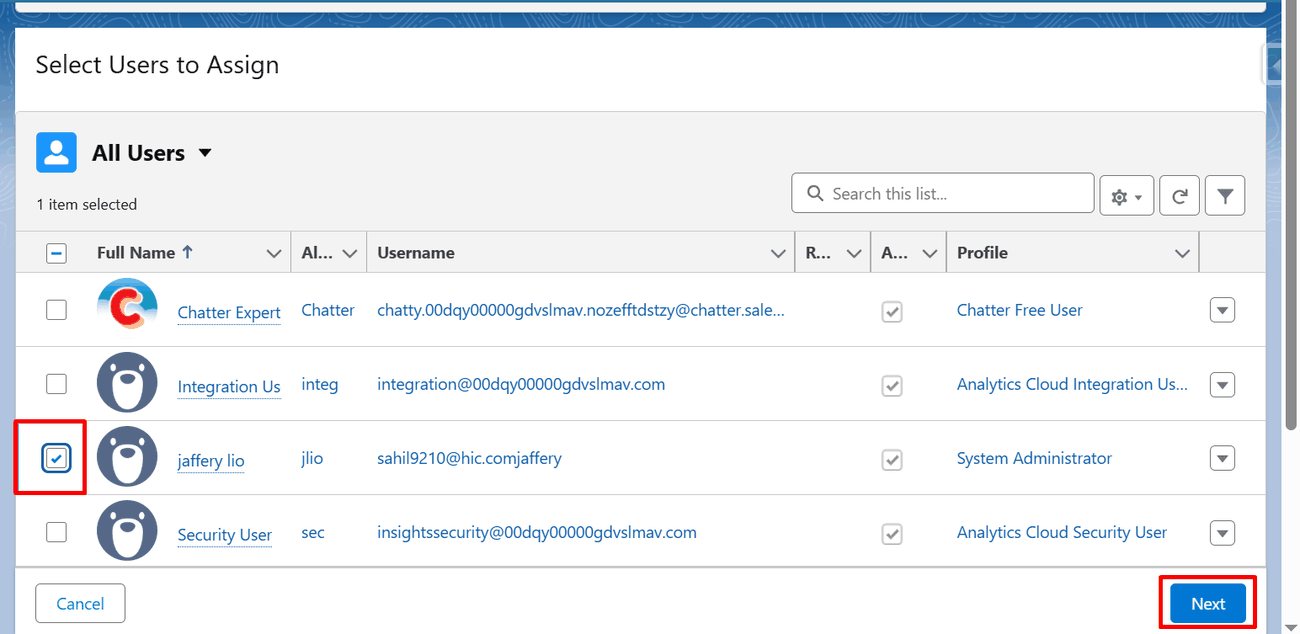Open Analytics Cloud Security User profile link
The image size is (1300, 634).
pos(1062,532)
